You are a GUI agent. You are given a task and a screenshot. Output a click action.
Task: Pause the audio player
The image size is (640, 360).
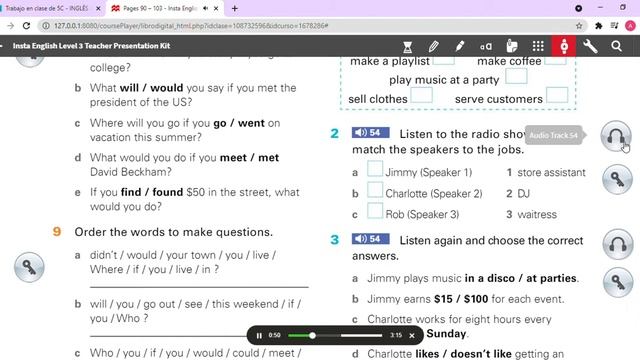click(x=259, y=336)
